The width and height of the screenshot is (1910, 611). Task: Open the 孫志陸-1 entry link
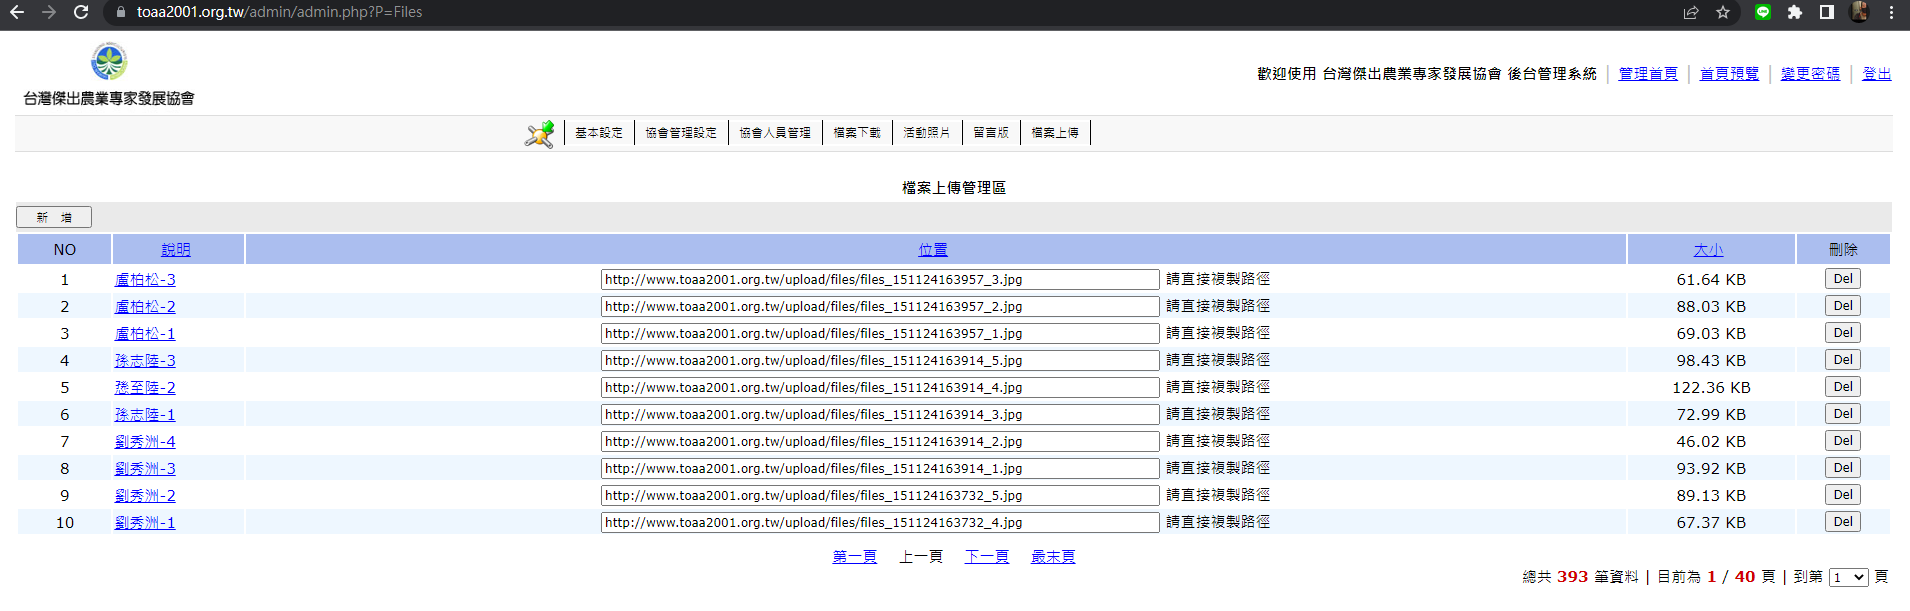145,415
